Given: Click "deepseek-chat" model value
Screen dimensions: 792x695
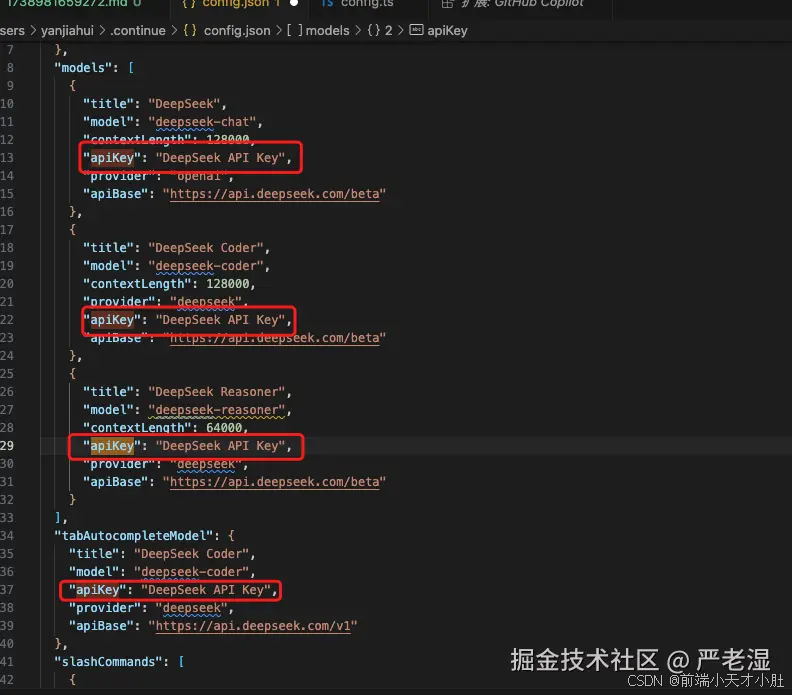Looking at the screenshot, I should pyautogui.click(x=202, y=122).
